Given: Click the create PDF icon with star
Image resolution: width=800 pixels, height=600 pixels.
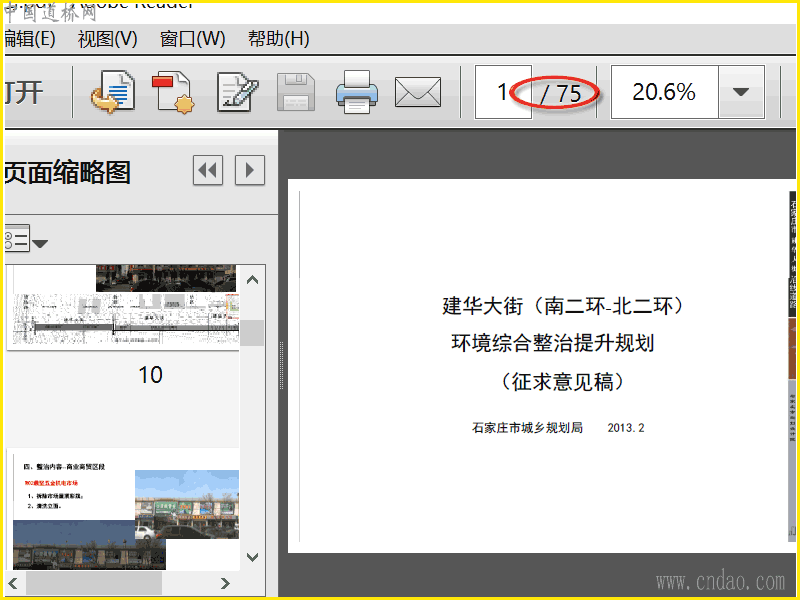Looking at the screenshot, I should 173,92.
